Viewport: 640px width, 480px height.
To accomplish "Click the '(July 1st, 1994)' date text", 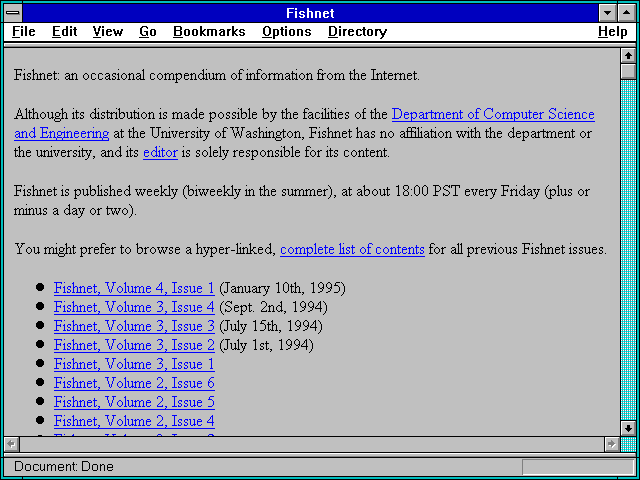I will coord(267,345).
